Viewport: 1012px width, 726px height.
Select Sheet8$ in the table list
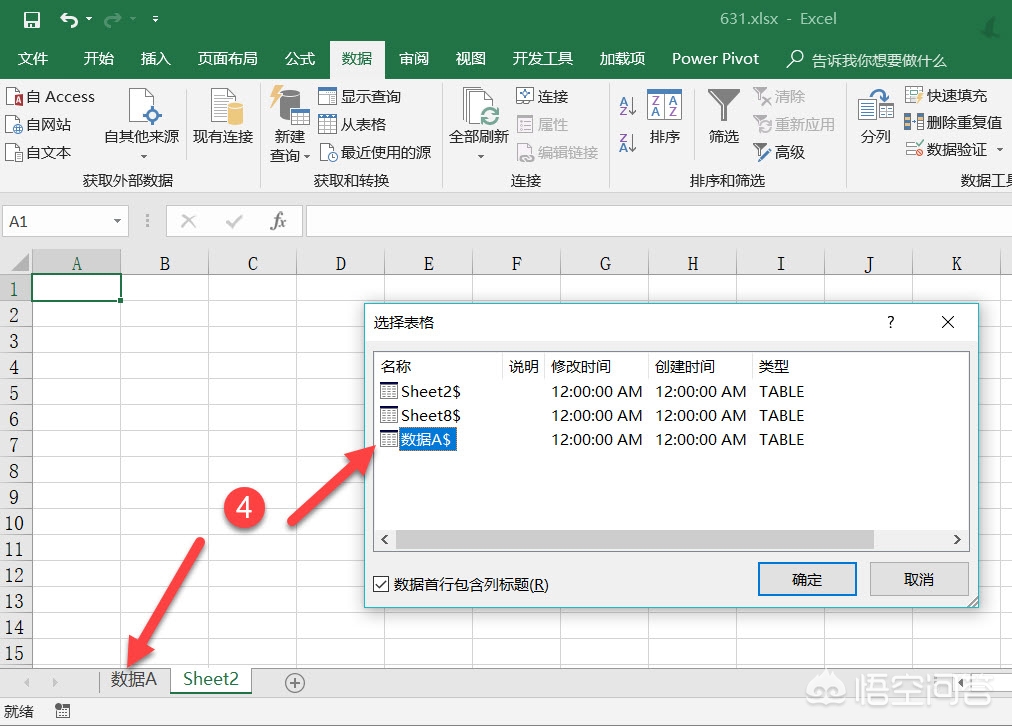(x=430, y=416)
